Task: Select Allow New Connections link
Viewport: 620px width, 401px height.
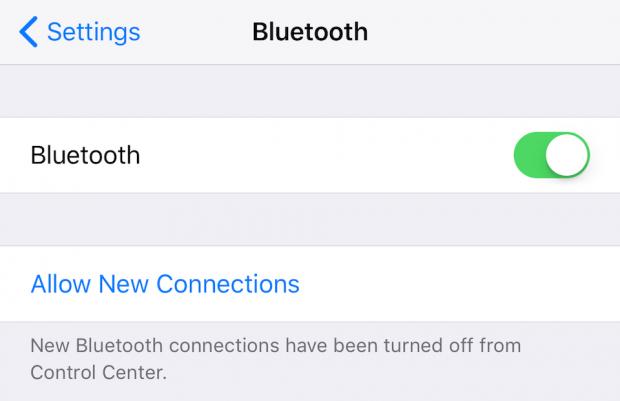Action: (x=165, y=284)
